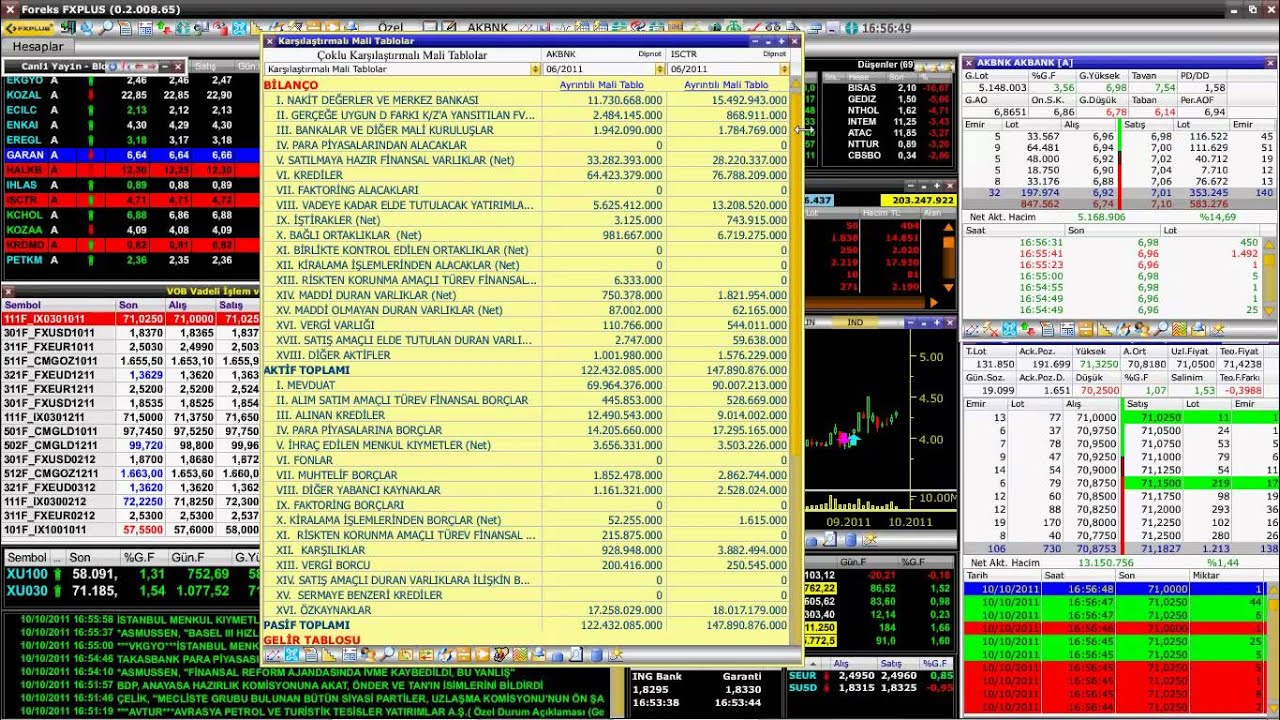Click magnifier icon in Mali Tablolar toolbar

point(388,655)
